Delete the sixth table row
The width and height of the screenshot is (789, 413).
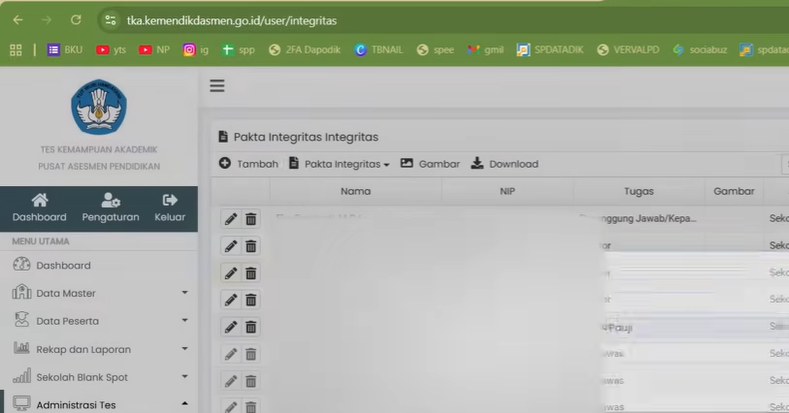[x=251, y=354]
